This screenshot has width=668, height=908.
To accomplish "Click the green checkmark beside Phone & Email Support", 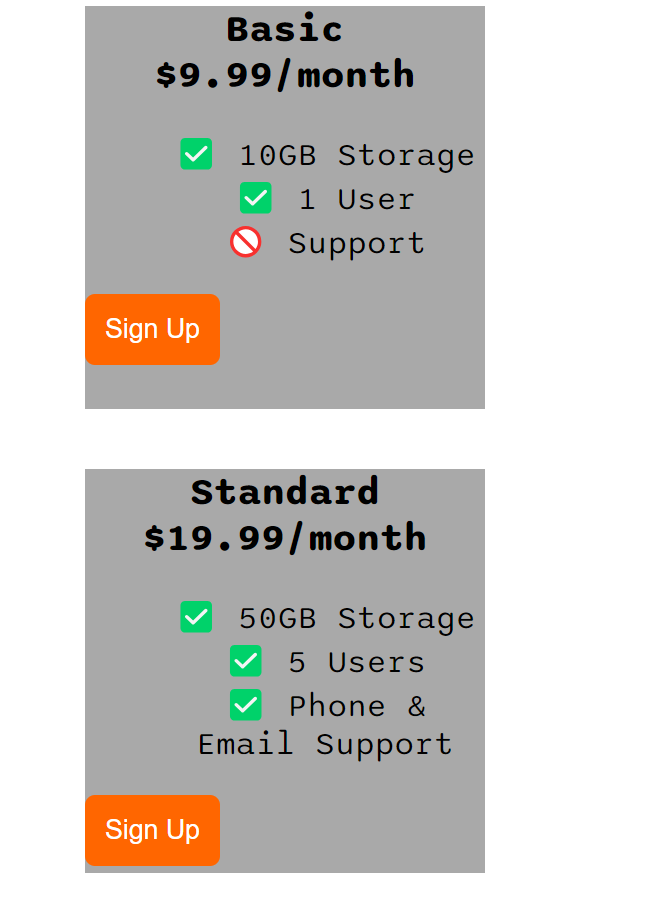I will 246,705.
